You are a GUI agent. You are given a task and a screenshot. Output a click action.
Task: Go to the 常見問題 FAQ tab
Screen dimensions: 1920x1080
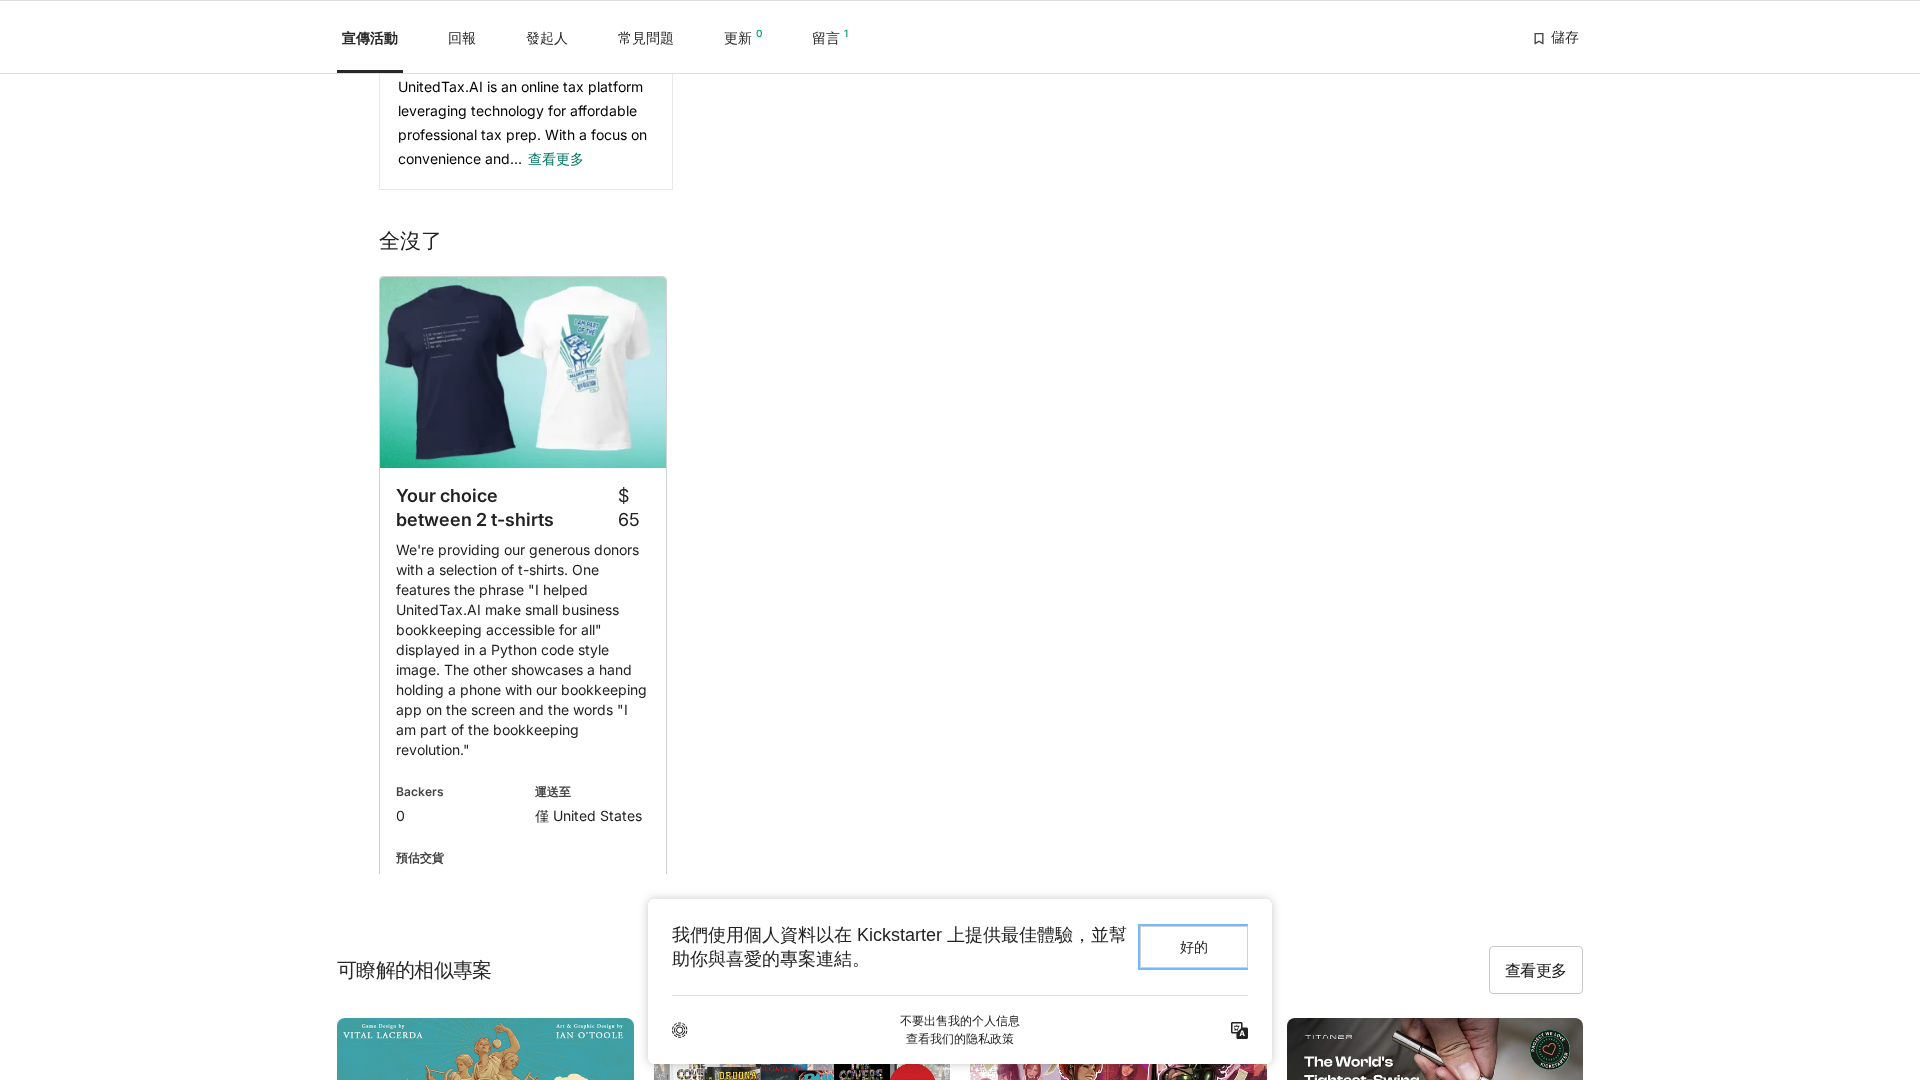point(645,38)
